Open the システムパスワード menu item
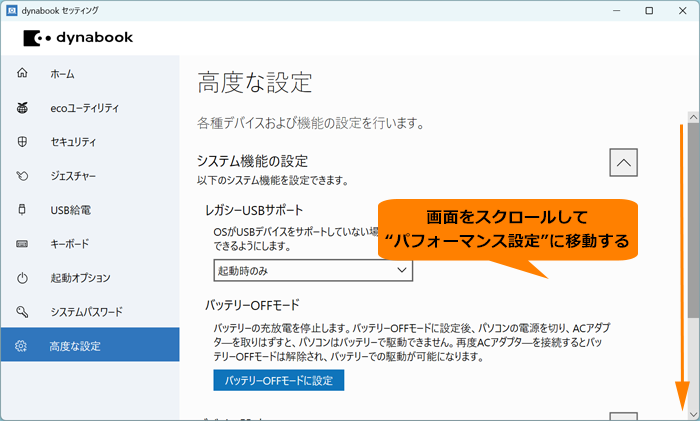Viewport: 700px width, 421px height. [x=90, y=312]
